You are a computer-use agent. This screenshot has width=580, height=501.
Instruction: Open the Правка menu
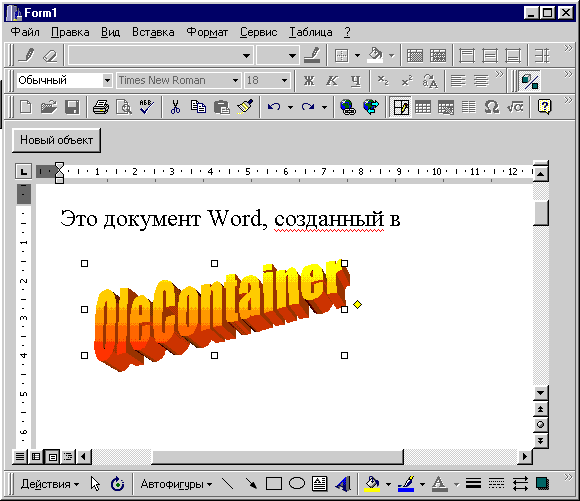coord(70,32)
